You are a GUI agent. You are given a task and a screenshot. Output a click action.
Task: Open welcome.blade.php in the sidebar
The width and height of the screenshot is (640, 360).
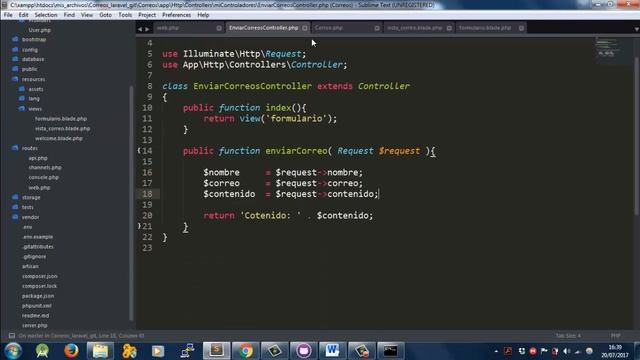tap(59, 138)
